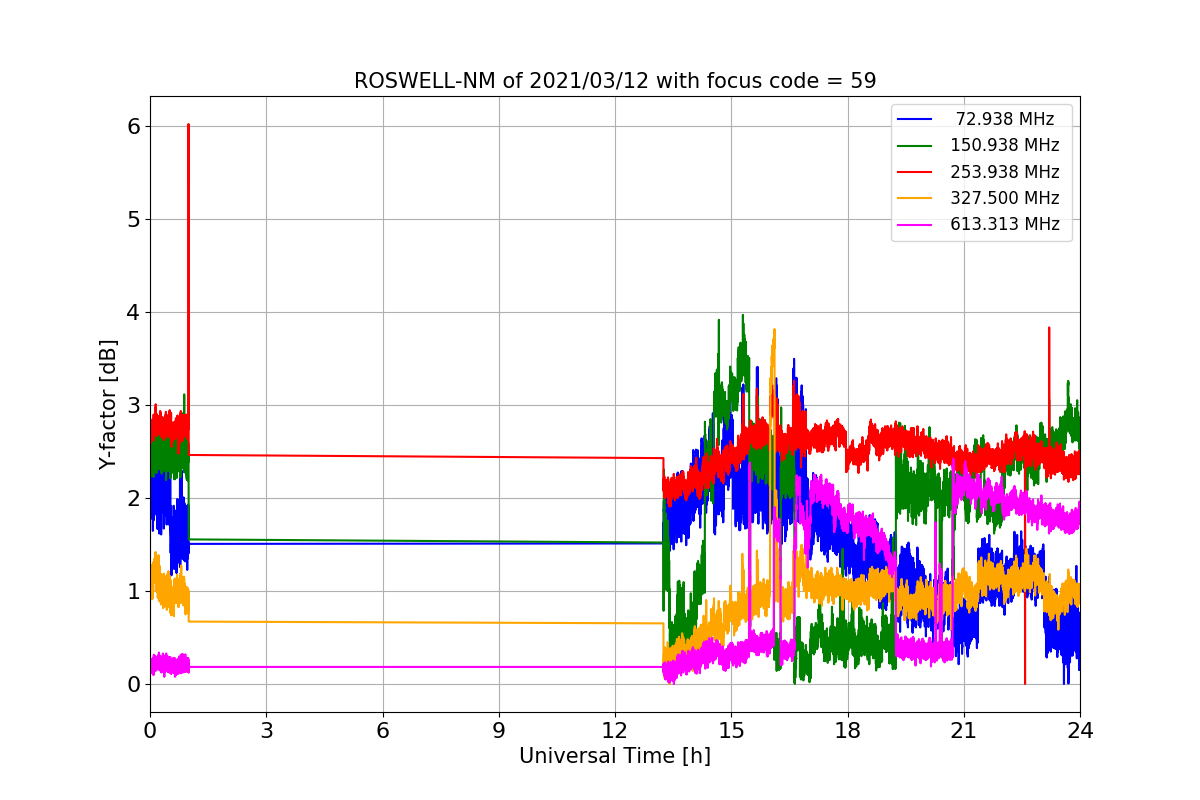Click the x-axis tick label '21'
1200x800 pixels.
pyautogui.click(x=963, y=731)
